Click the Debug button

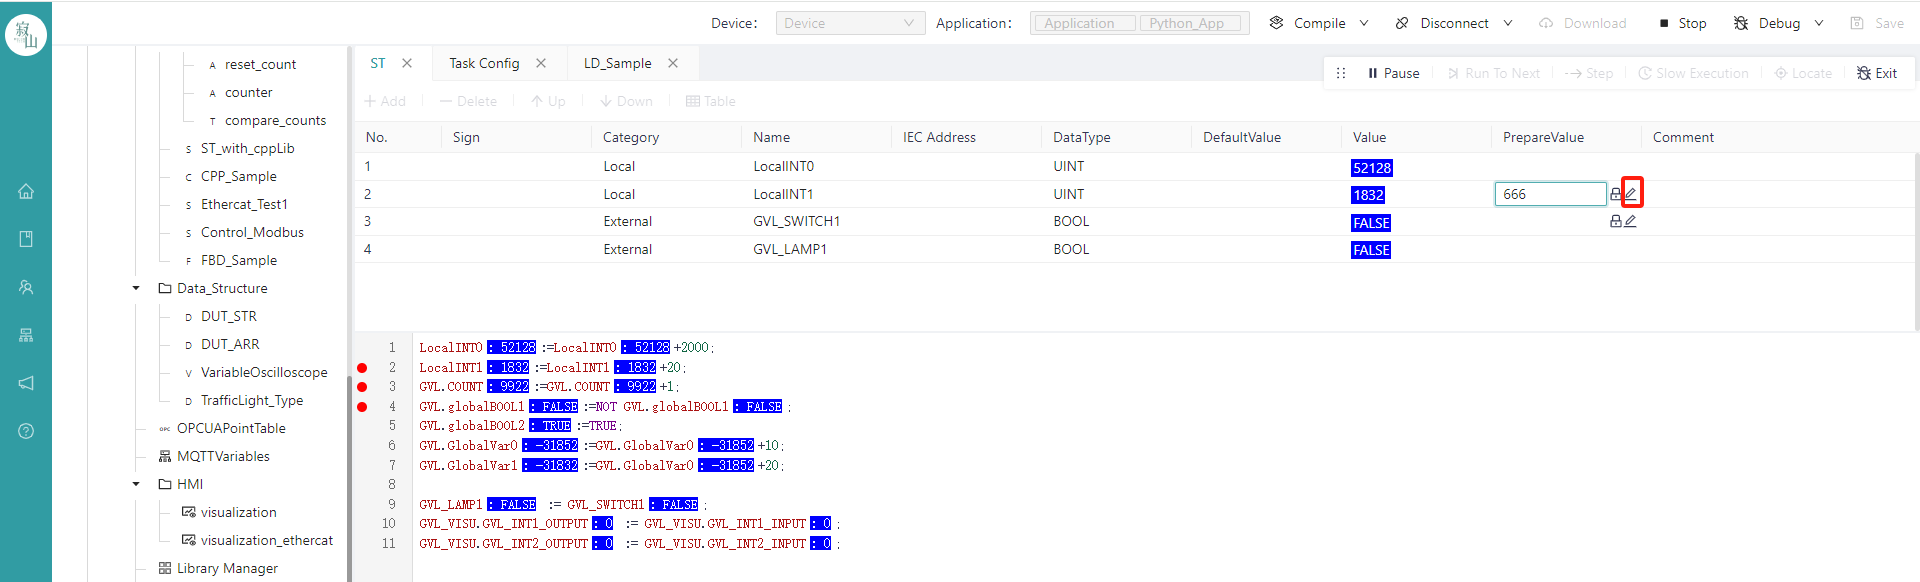(x=1767, y=23)
